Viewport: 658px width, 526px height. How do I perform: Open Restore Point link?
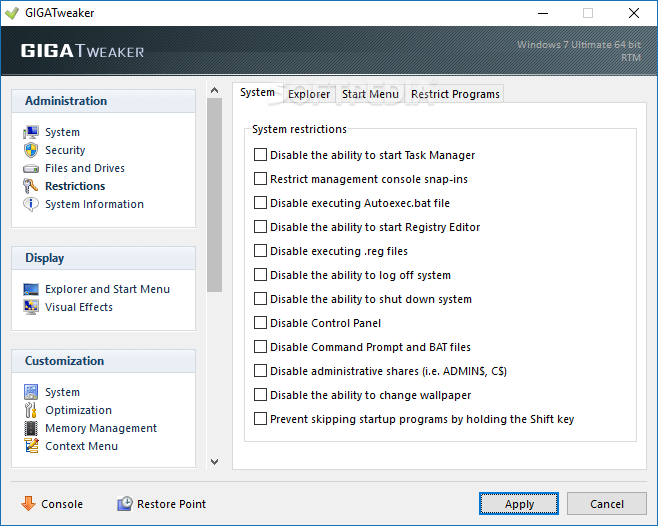point(171,504)
